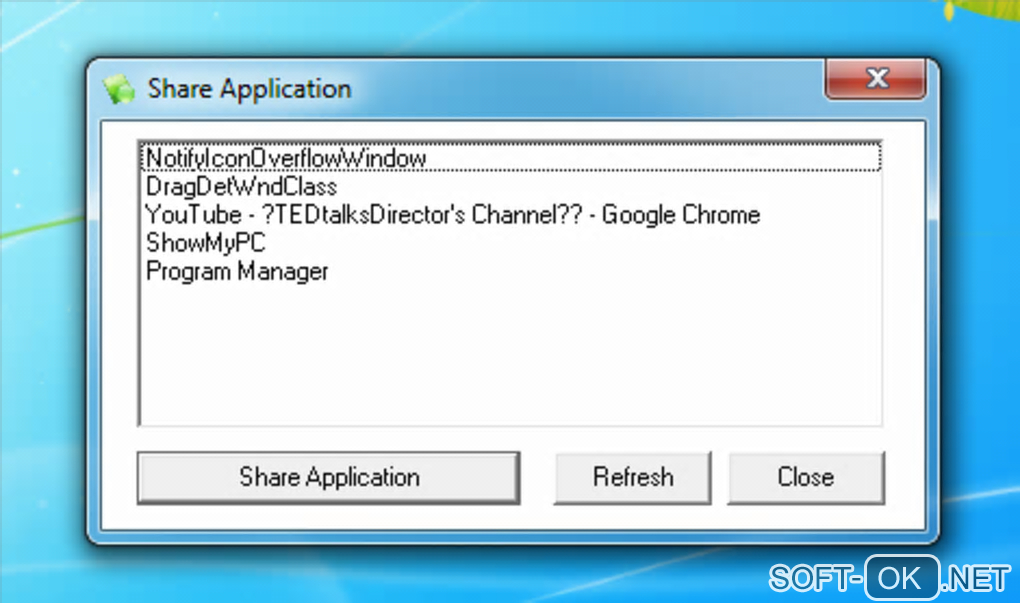Click the green leaf at the desktop corner
The image size is (1020, 603).
982,10
